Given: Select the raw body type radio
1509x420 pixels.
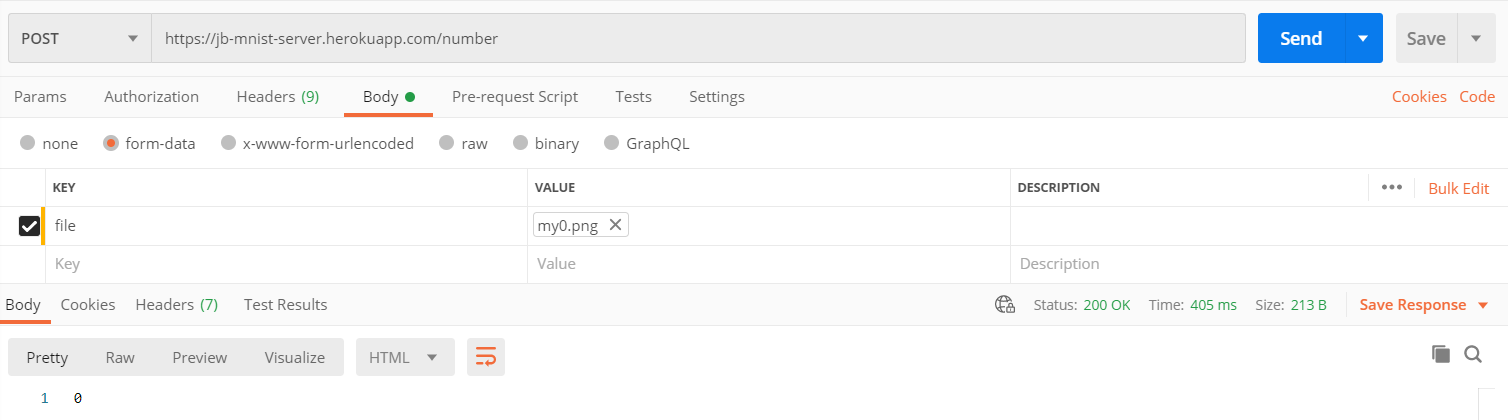Looking at the screenshot, I should (446, 143).
